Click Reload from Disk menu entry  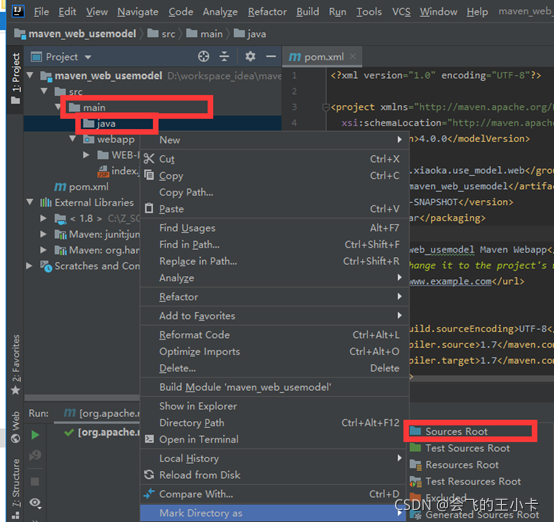click(x=200, y=475)
